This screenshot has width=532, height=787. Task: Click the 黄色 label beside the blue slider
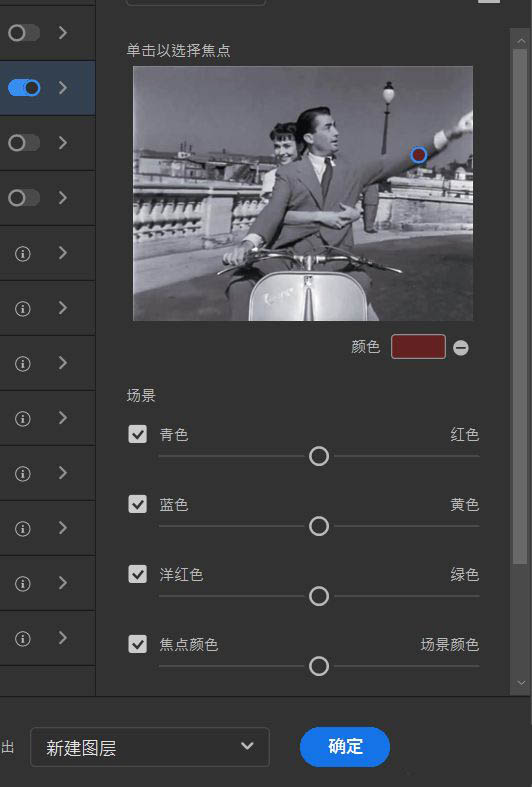(464, 504)
